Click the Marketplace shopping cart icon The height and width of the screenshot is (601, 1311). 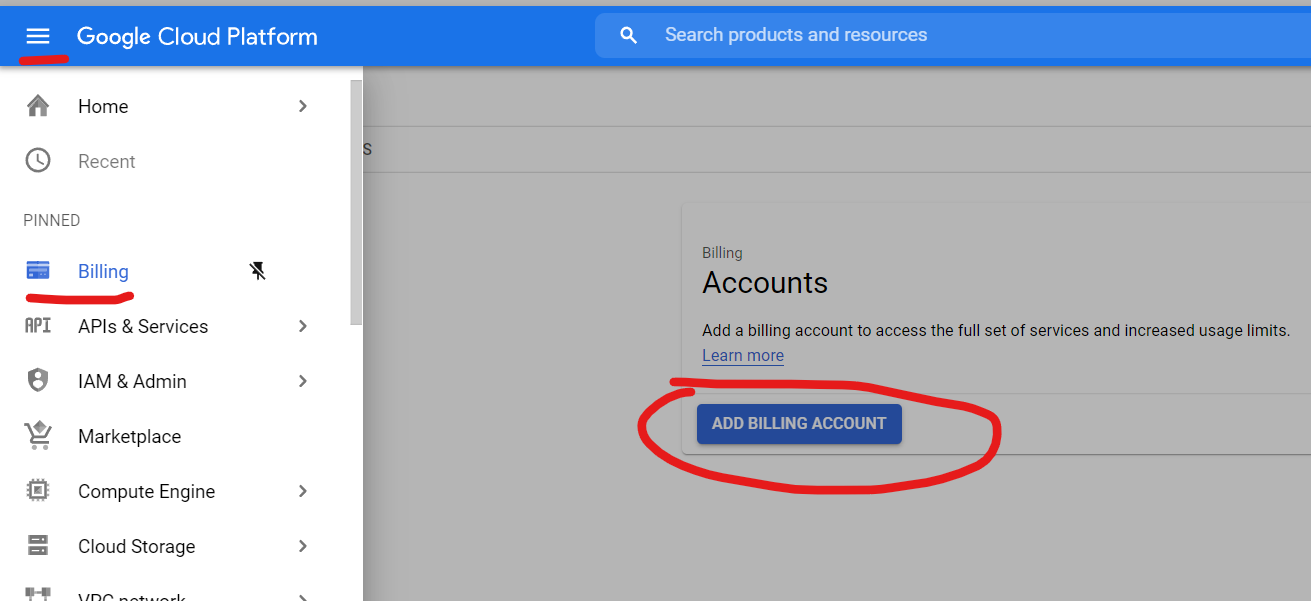tap(38, 436)
